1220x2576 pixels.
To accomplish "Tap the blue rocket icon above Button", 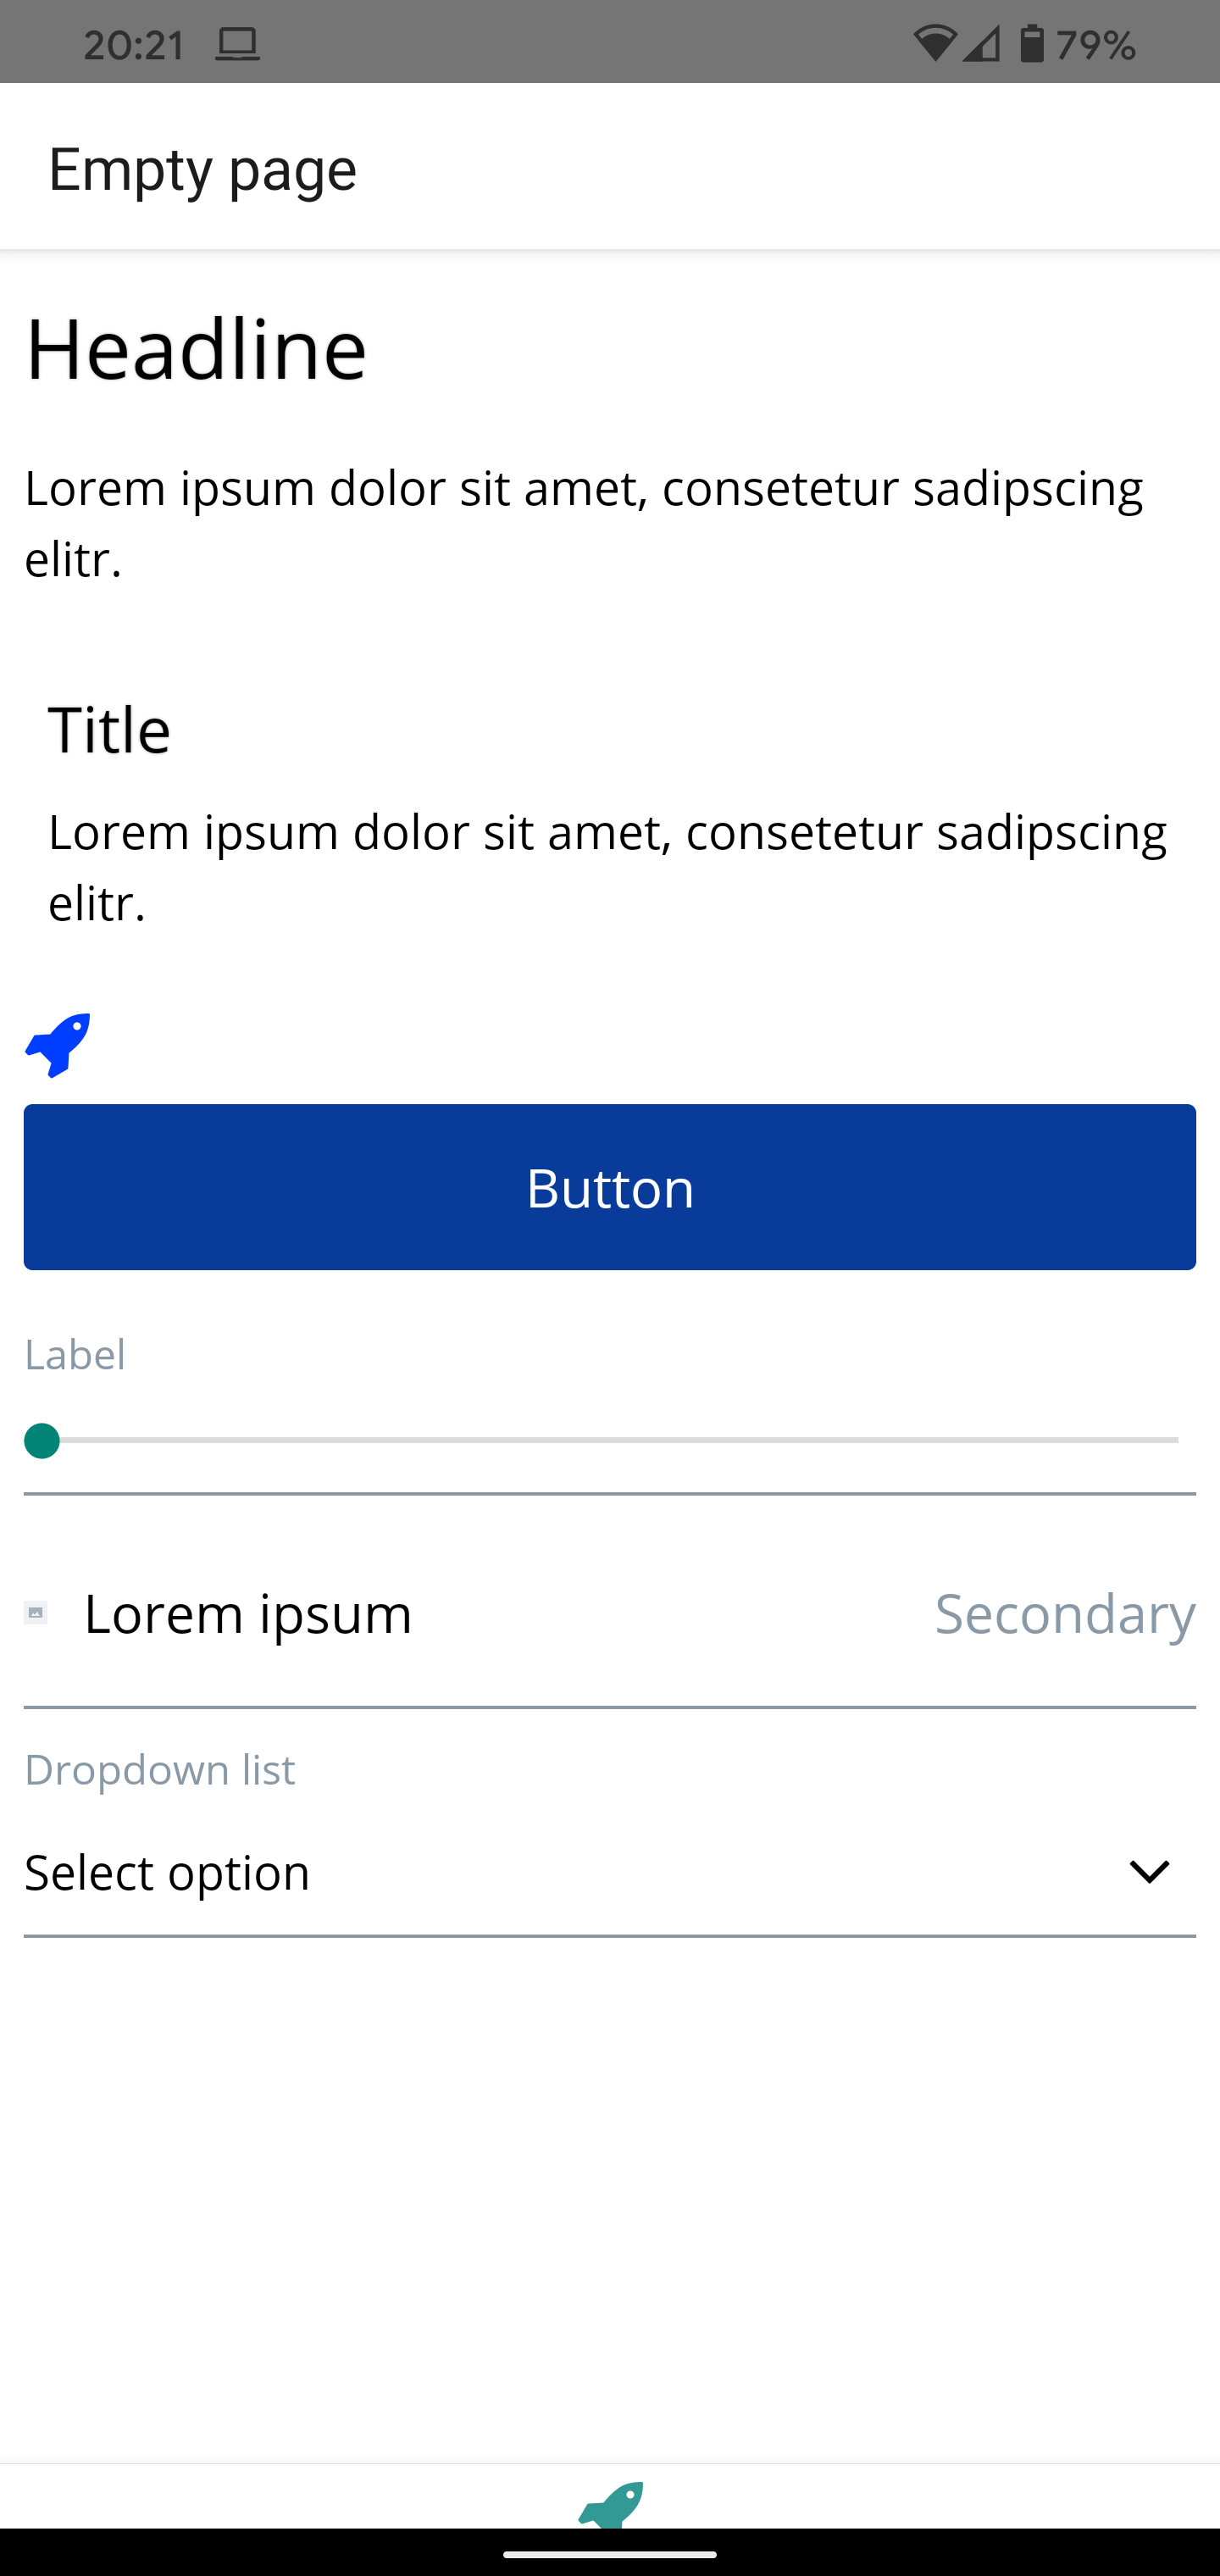I will point(58,1045).
